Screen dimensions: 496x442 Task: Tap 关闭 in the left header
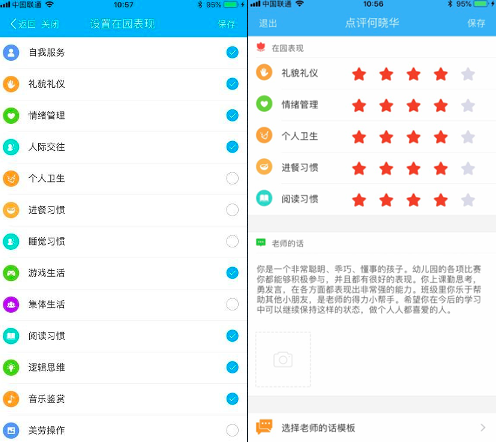(50, 24)
